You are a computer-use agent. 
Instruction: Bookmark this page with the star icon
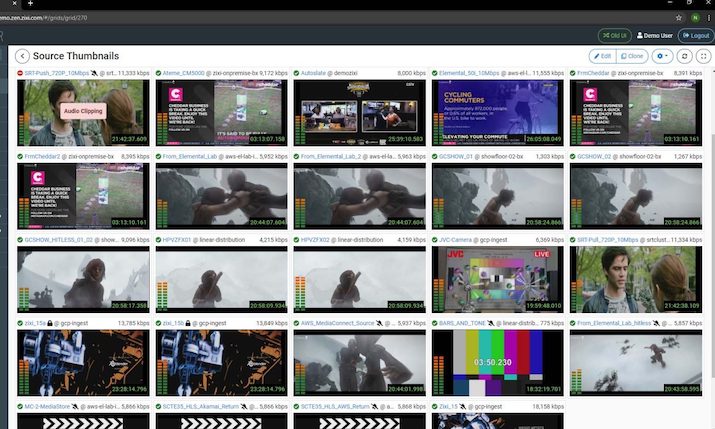click(x=679, y=18)
